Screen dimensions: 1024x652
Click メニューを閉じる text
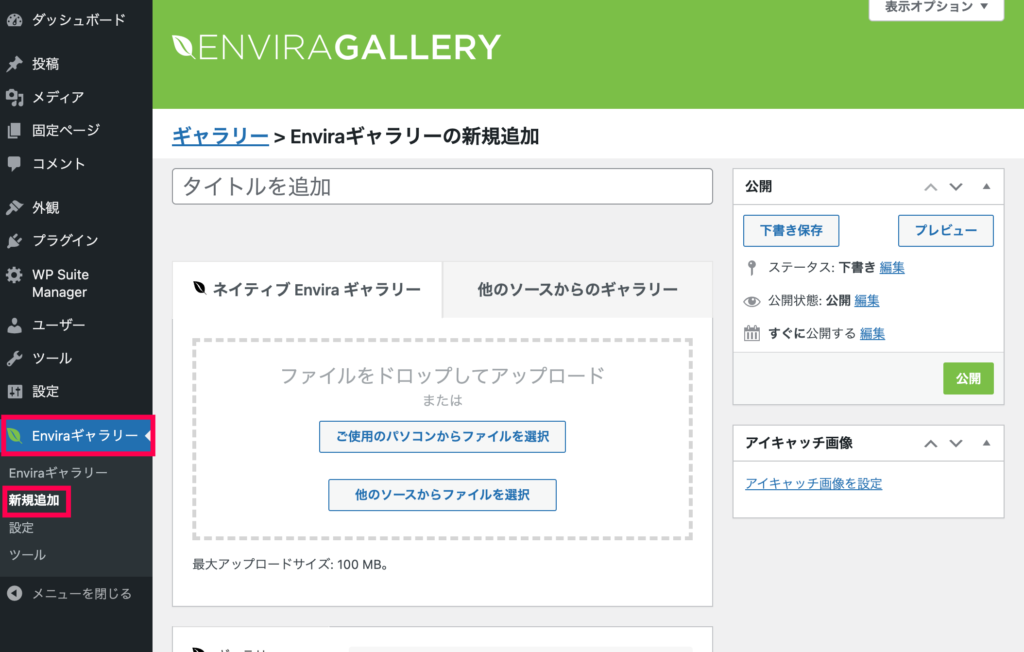tap(82, 594)
